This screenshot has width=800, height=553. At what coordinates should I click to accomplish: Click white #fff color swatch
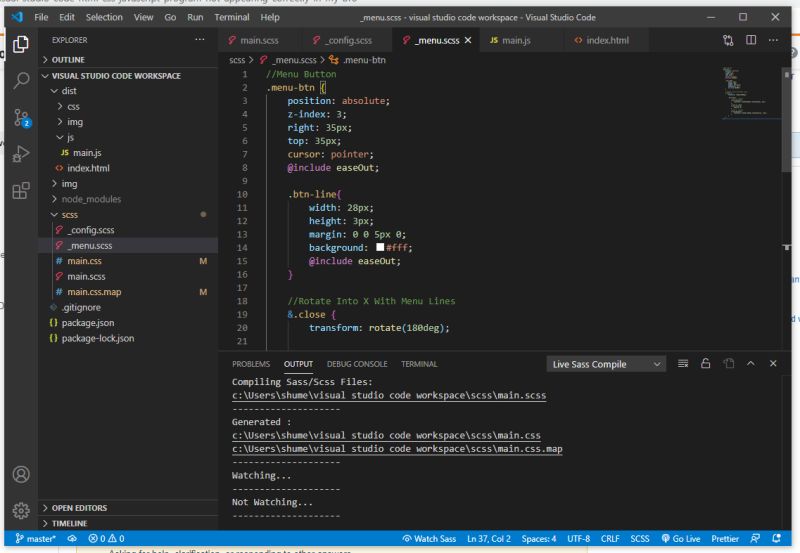[380, 247]
